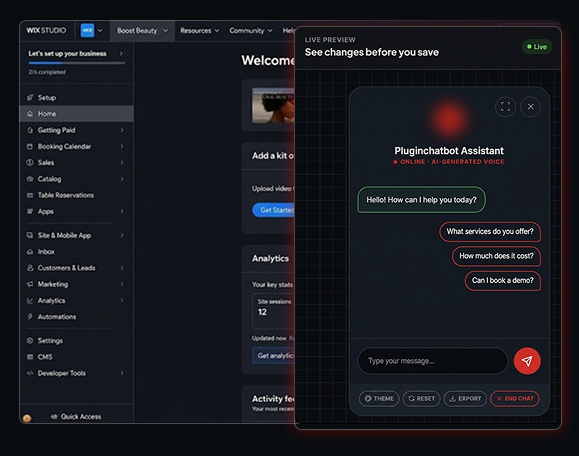Select Home in the sidebar
Screen dimensions: 579x456
coord(76,114)
